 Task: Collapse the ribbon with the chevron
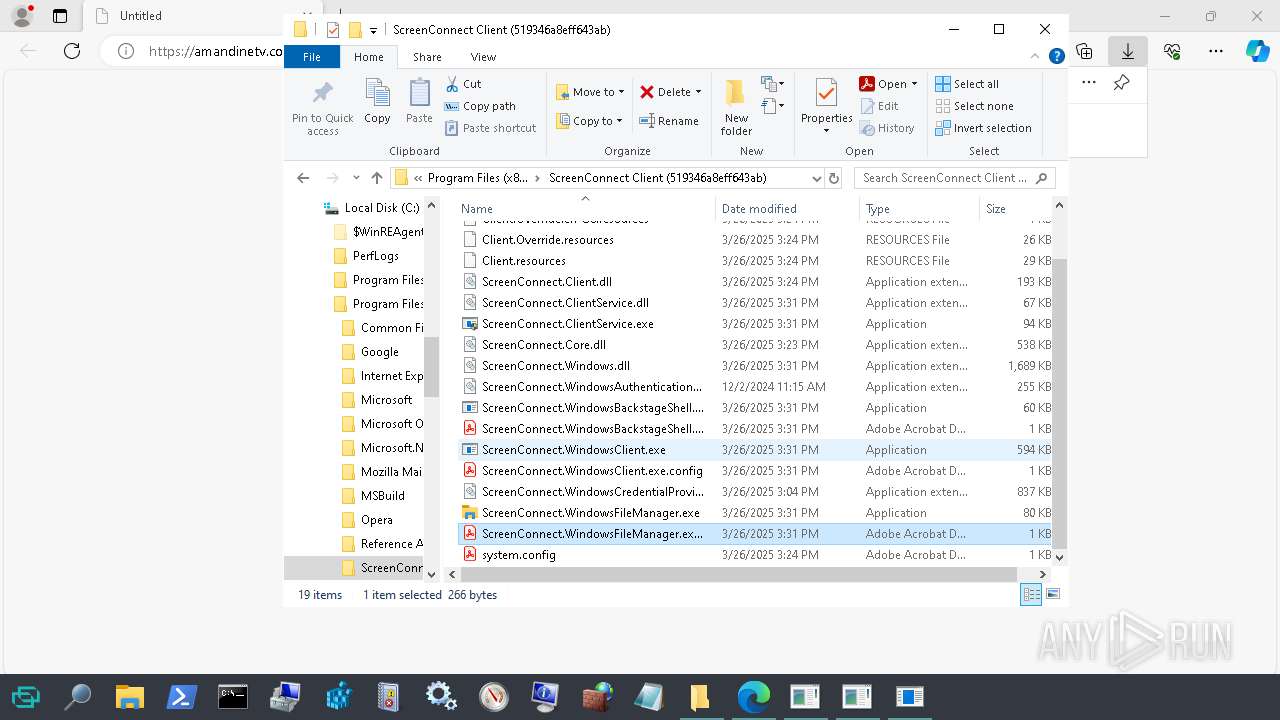(1035, 57)
